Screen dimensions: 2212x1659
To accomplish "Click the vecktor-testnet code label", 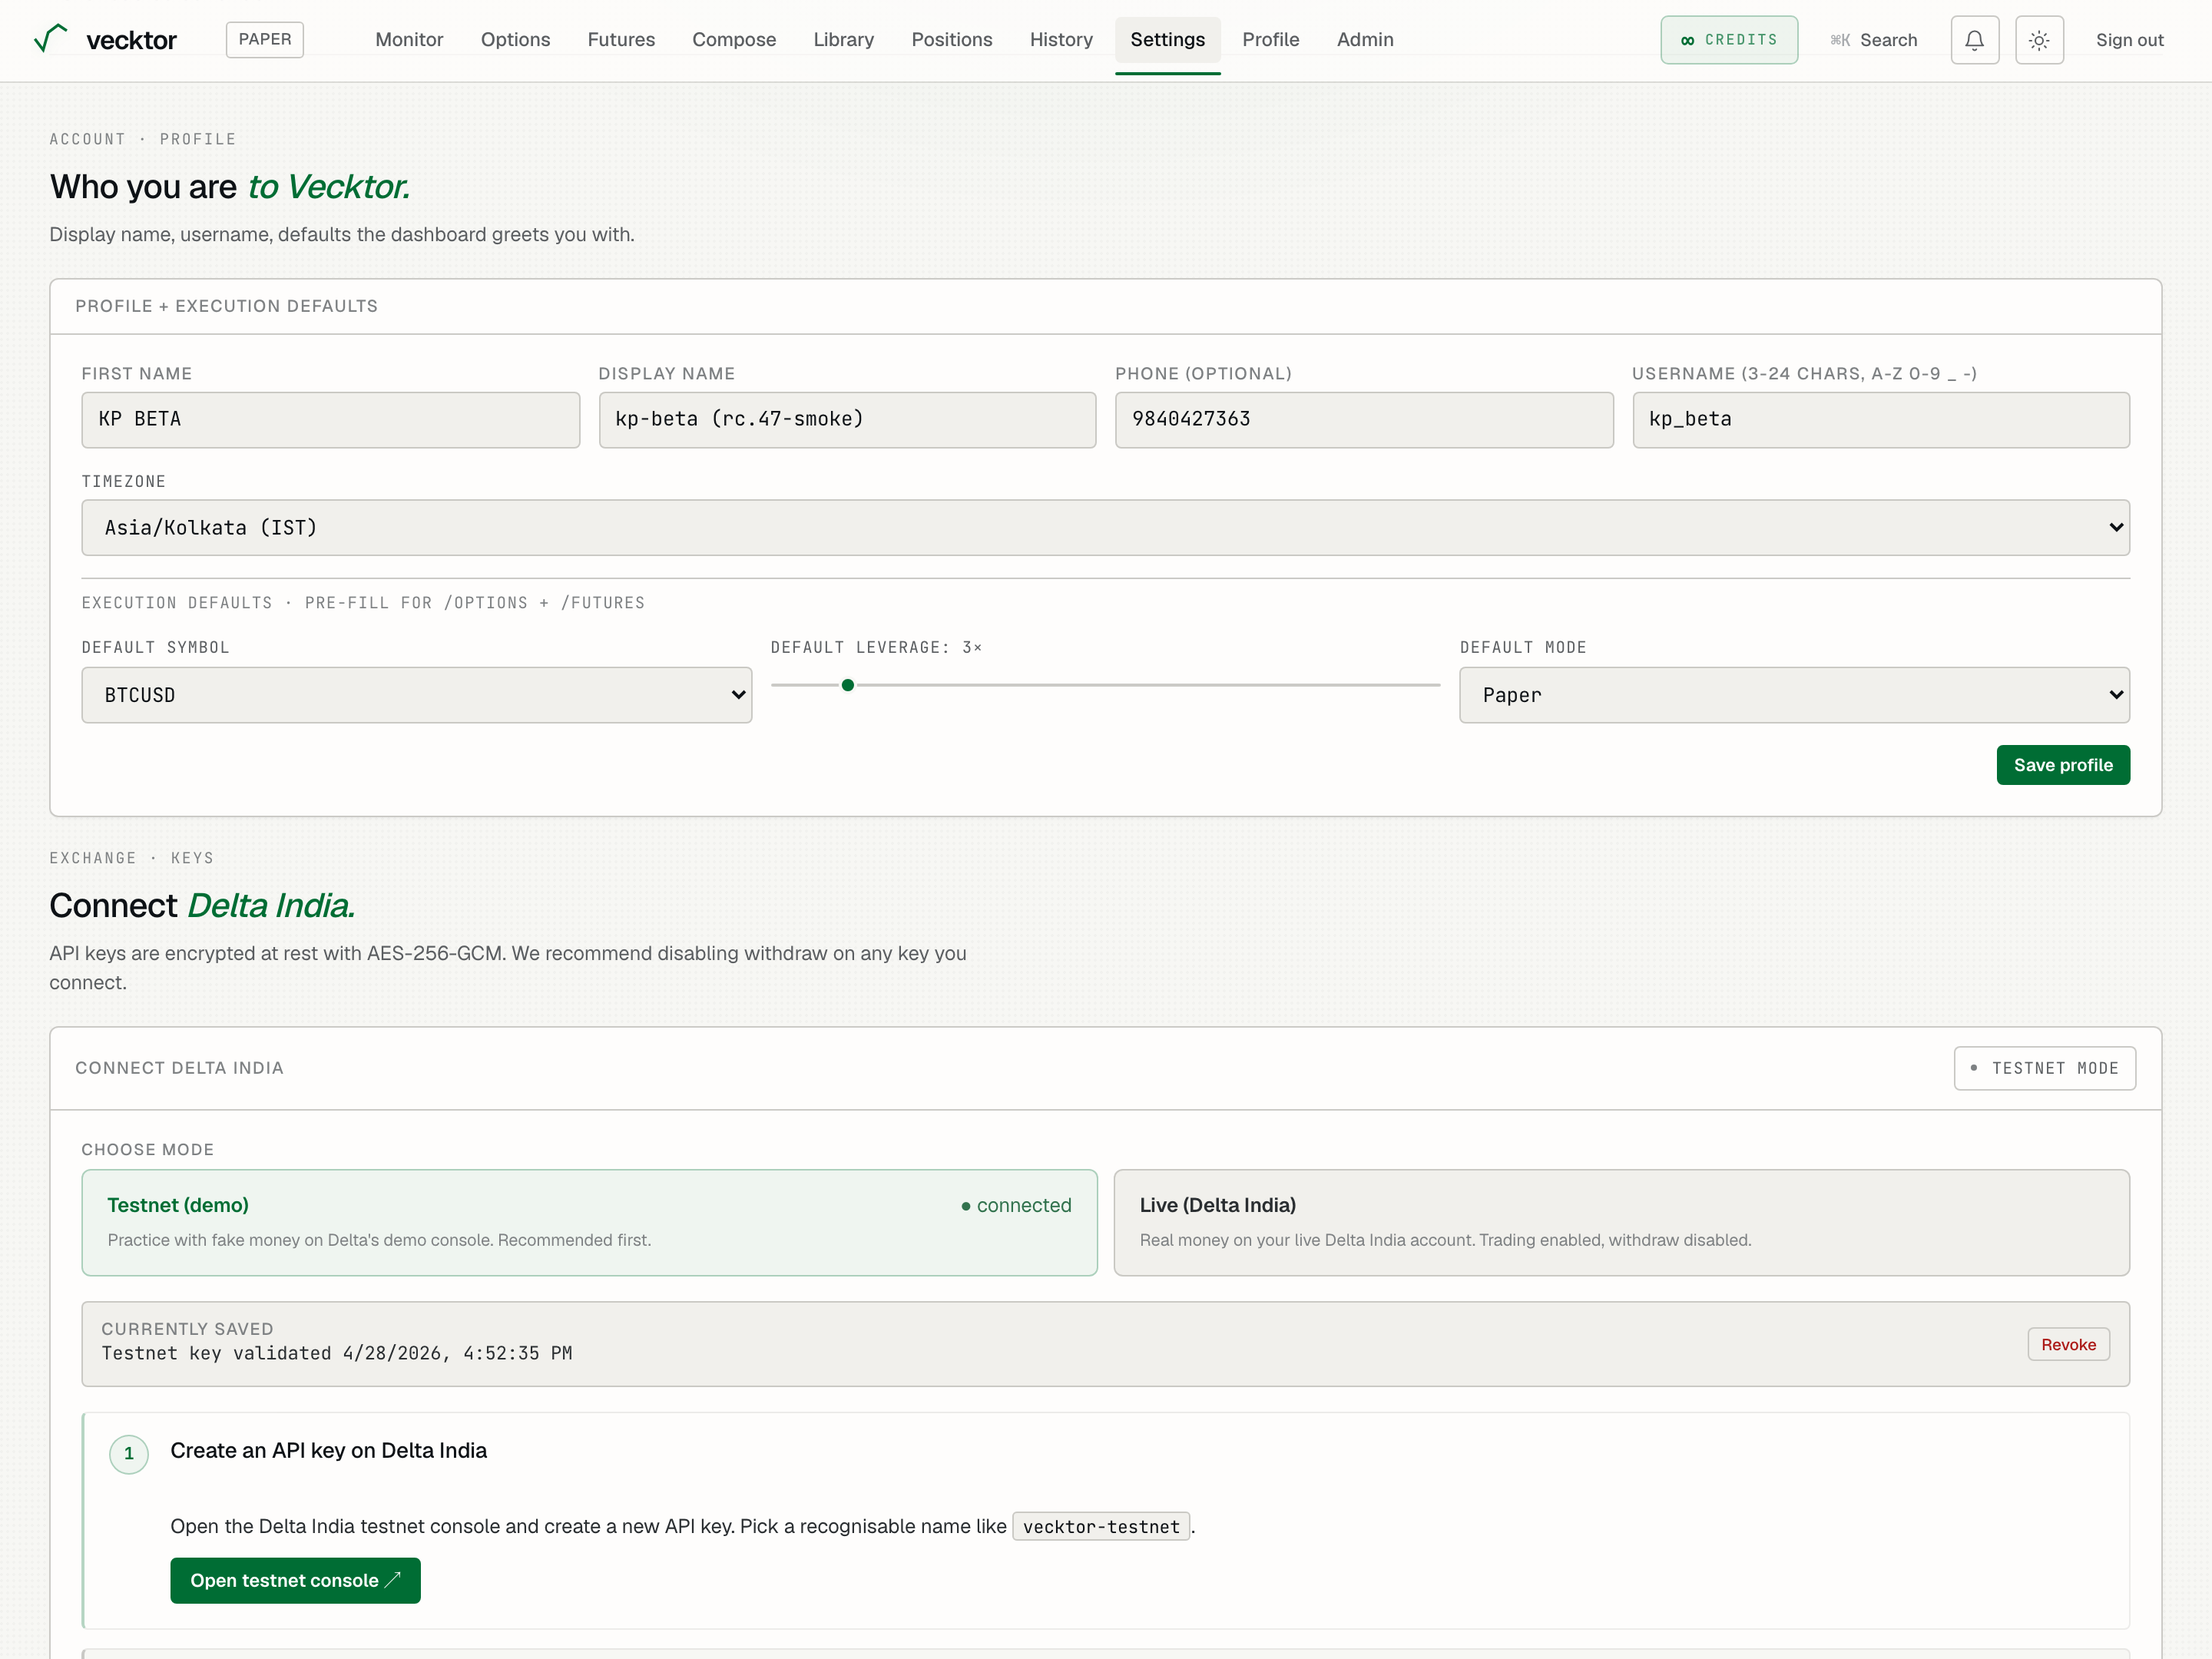I will 1101,1526.
